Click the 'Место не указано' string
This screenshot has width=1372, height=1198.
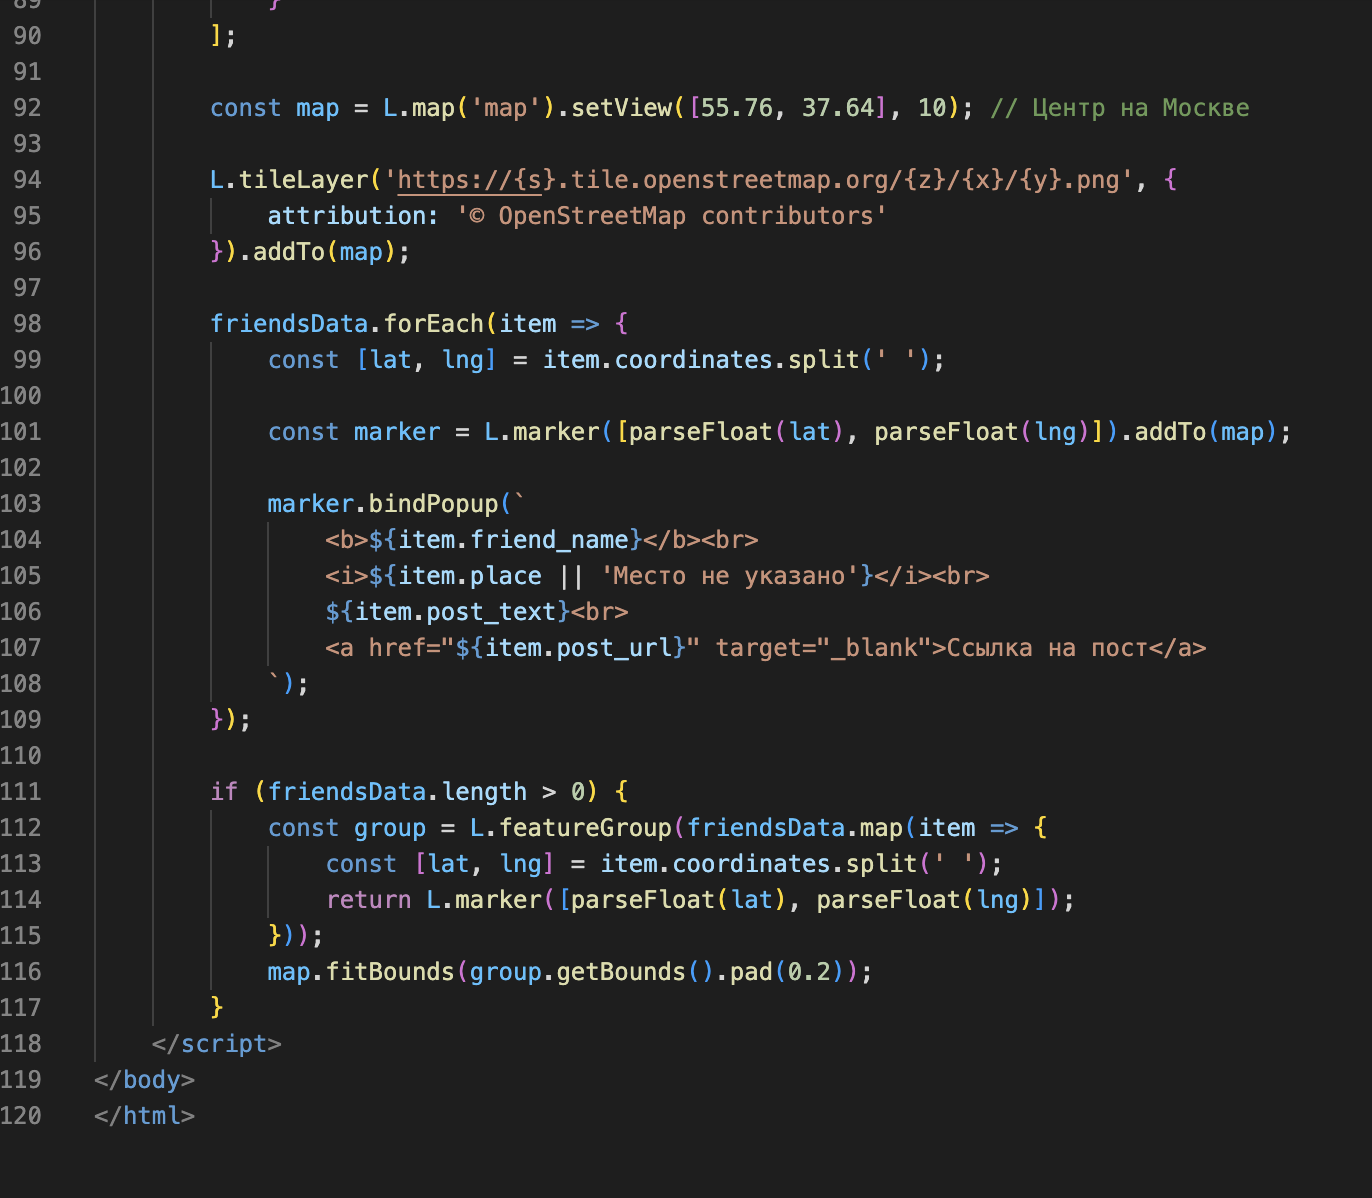(730, 576)
